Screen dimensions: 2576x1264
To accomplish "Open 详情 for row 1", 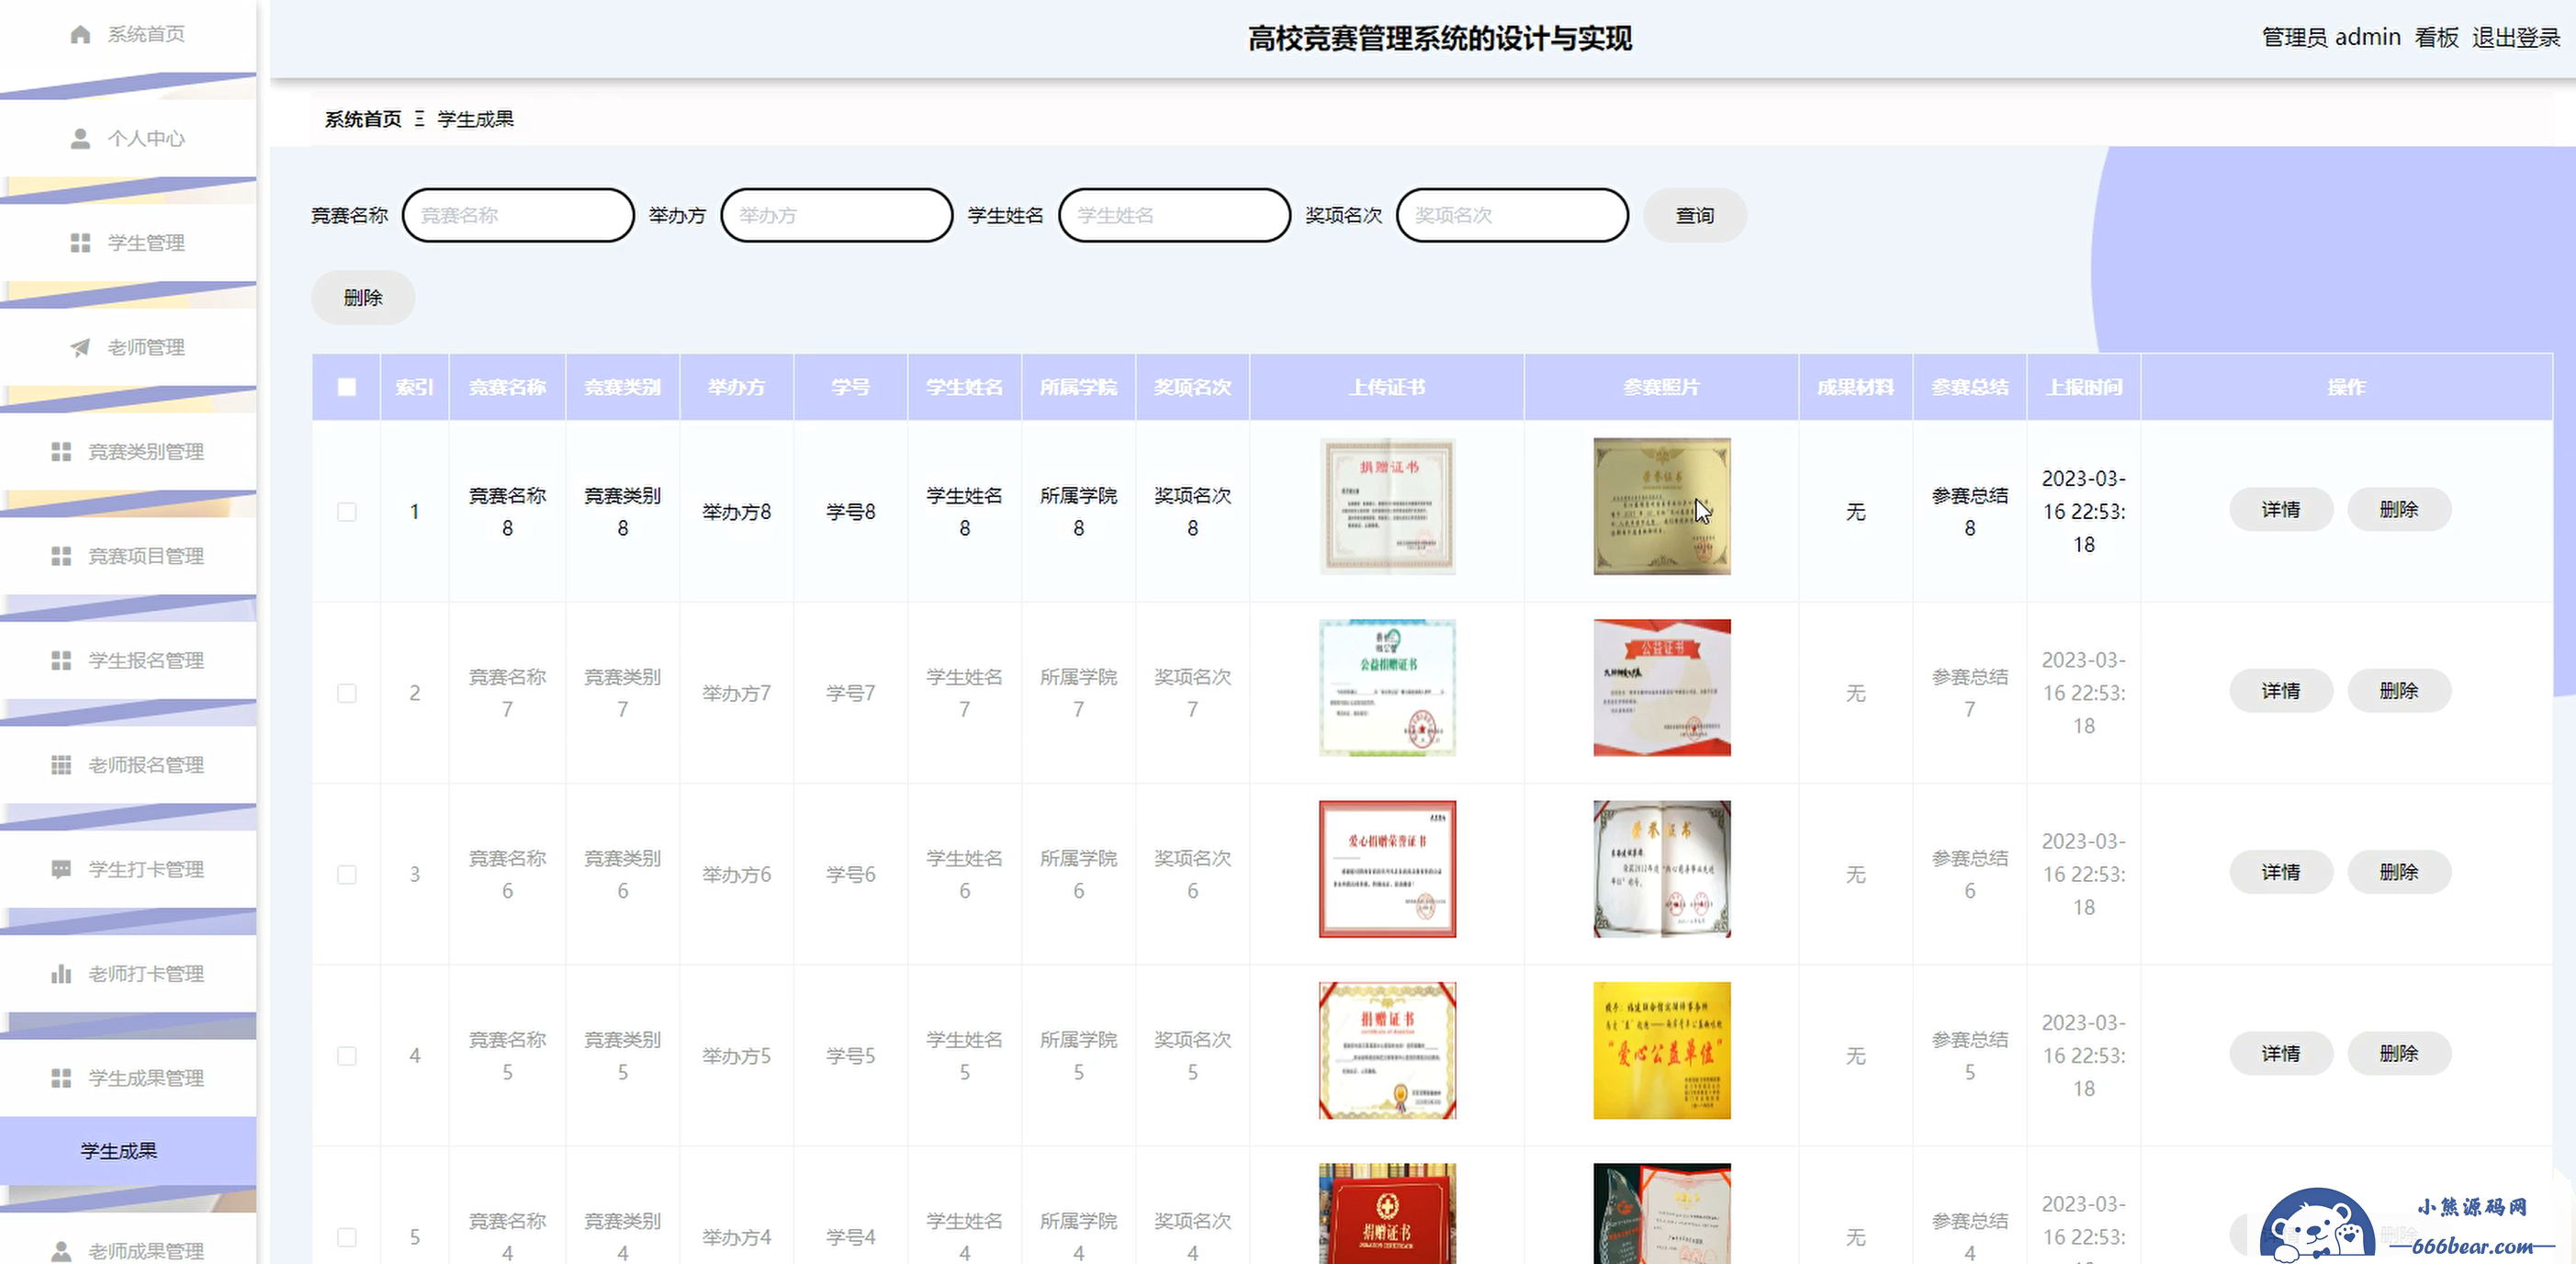I will [x=2281, y=510].
